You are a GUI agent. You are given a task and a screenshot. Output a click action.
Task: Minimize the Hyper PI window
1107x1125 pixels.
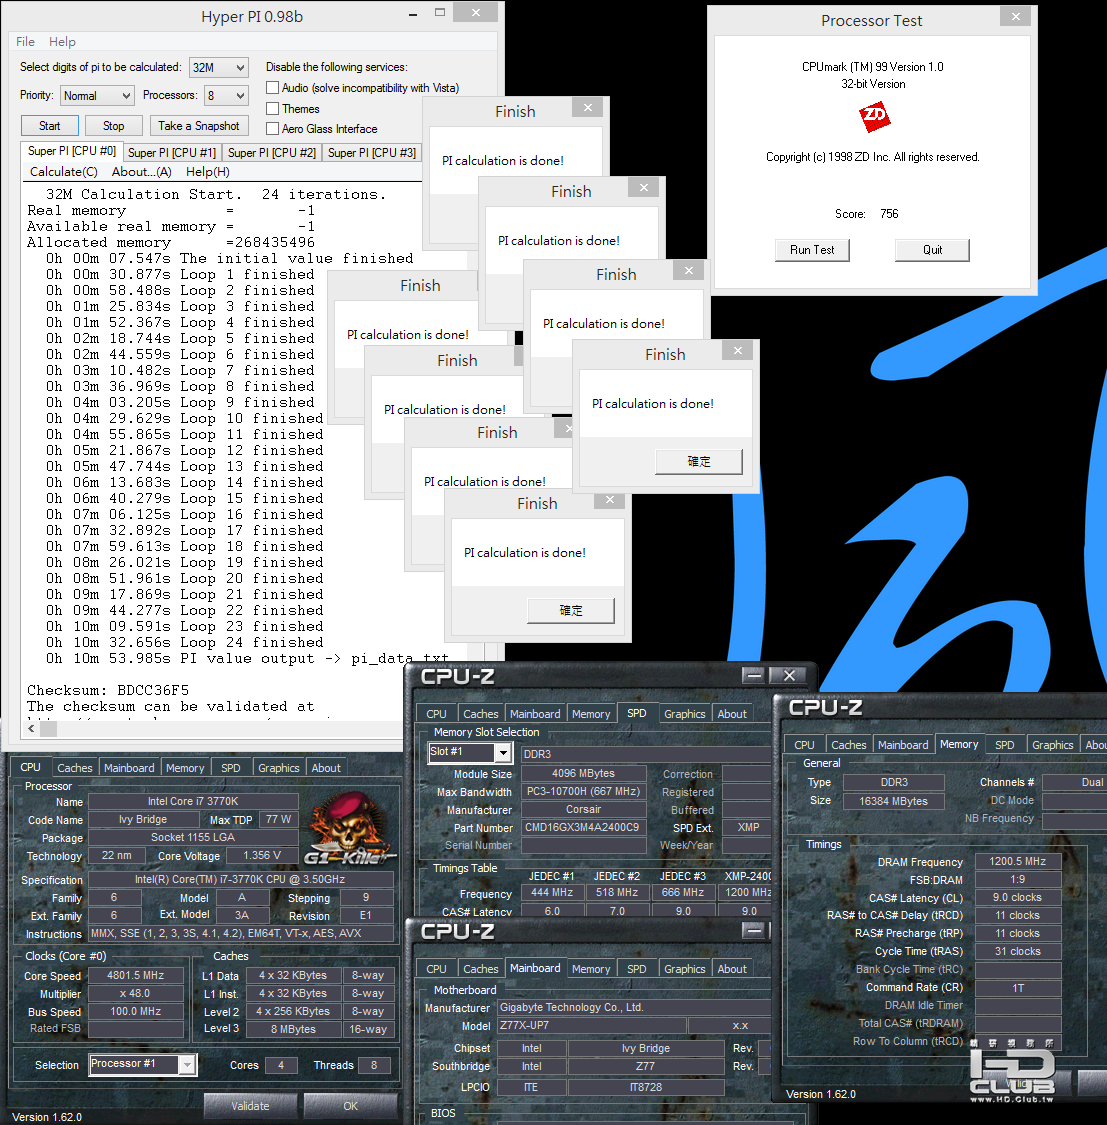pos(413,14)
